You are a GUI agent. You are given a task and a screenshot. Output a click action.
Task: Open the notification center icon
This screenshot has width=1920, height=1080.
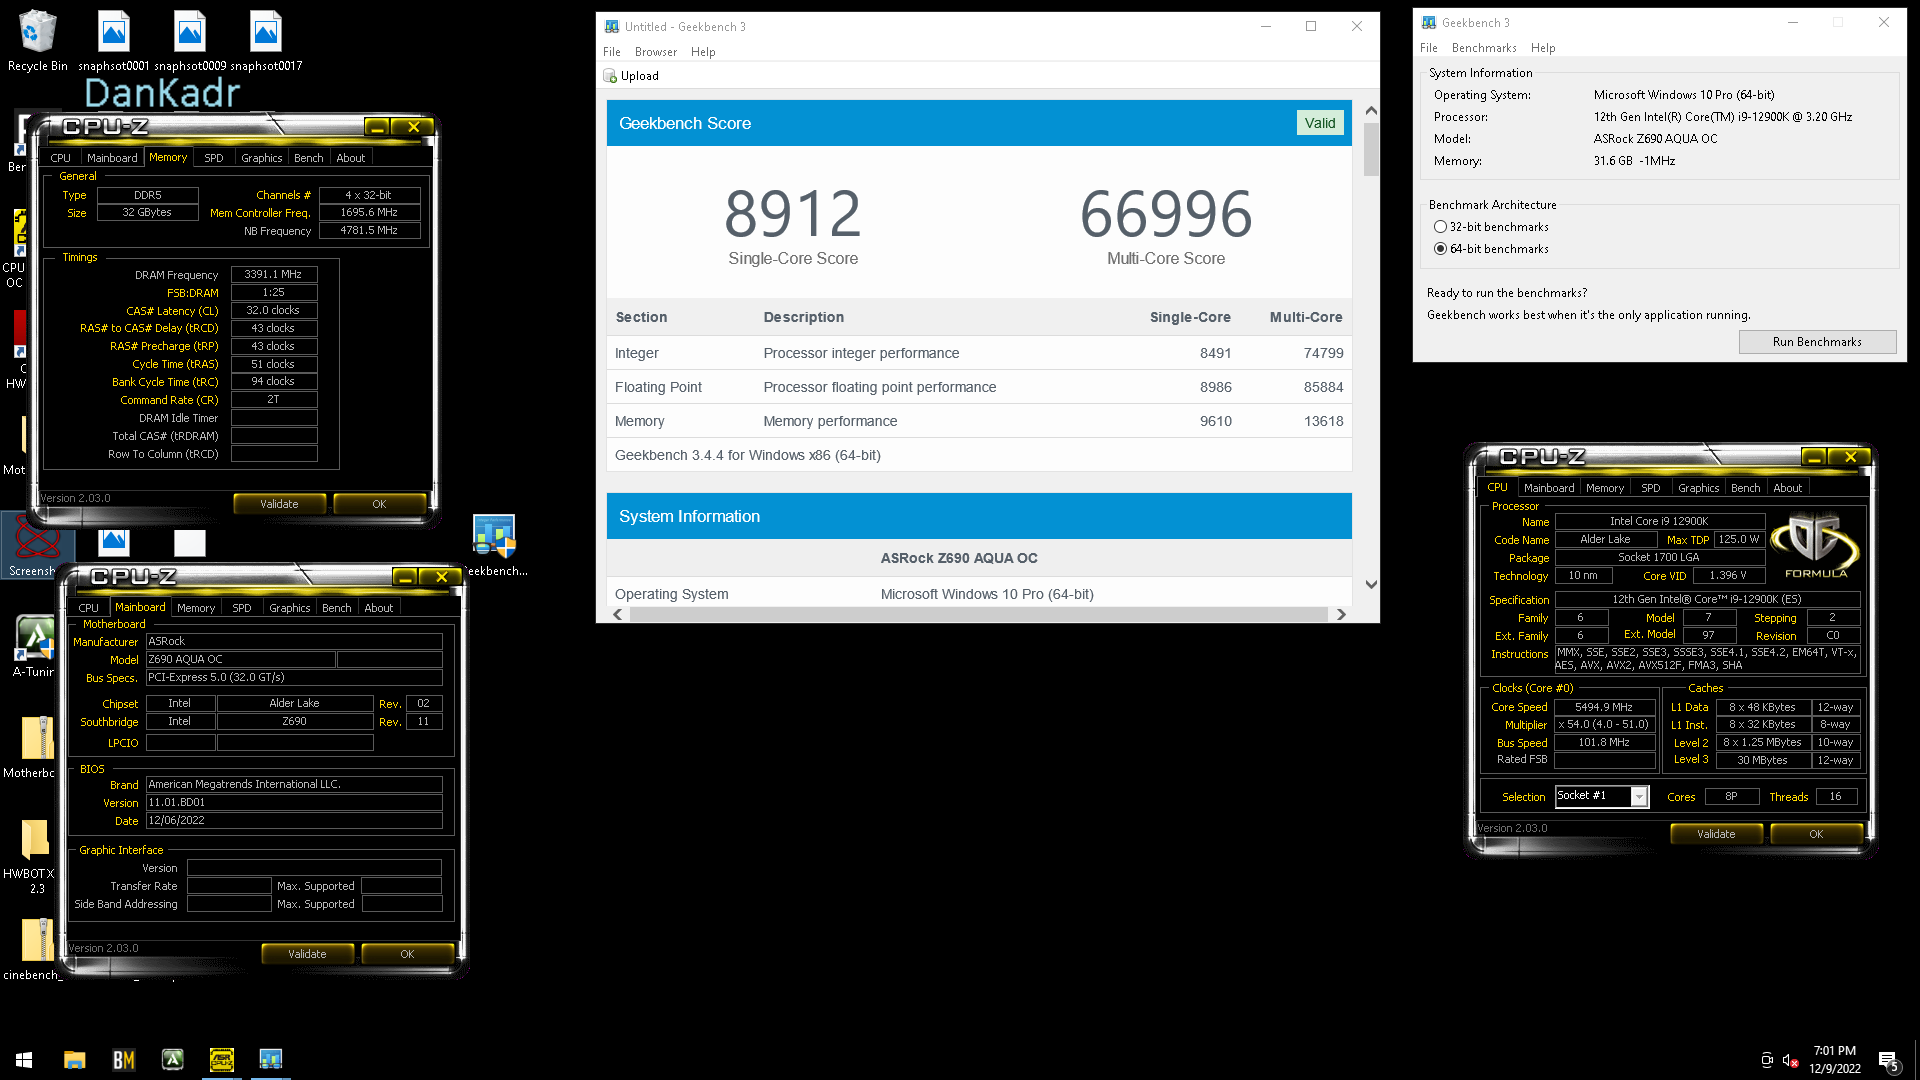pyautogui.click(x=1889, y=1061)
